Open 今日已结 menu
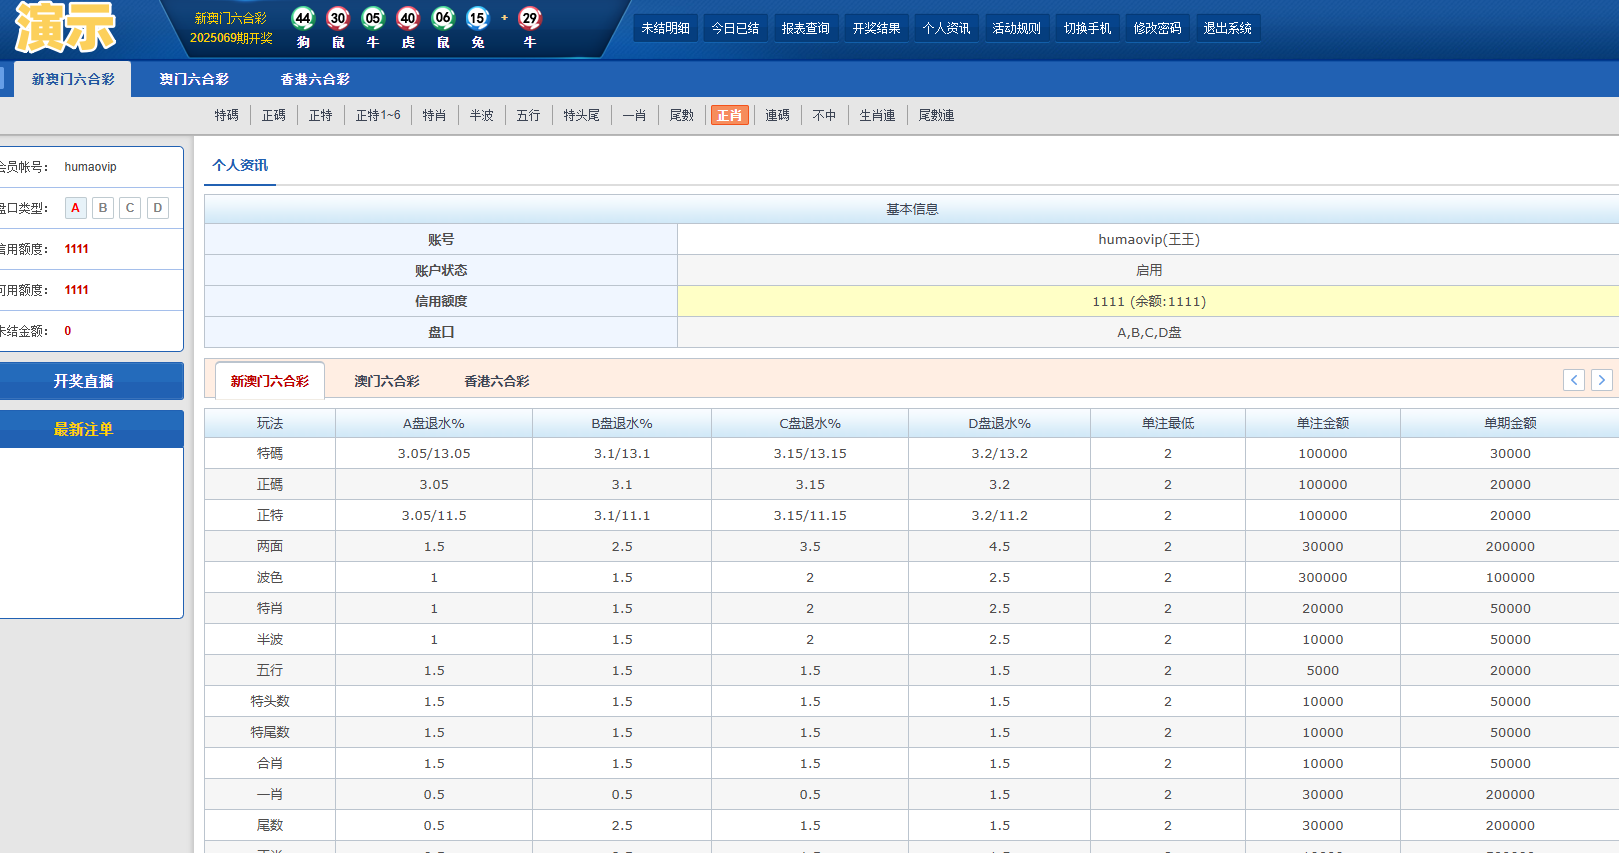1619x853 pixels. pyautogui.click(x=736, y=28)
